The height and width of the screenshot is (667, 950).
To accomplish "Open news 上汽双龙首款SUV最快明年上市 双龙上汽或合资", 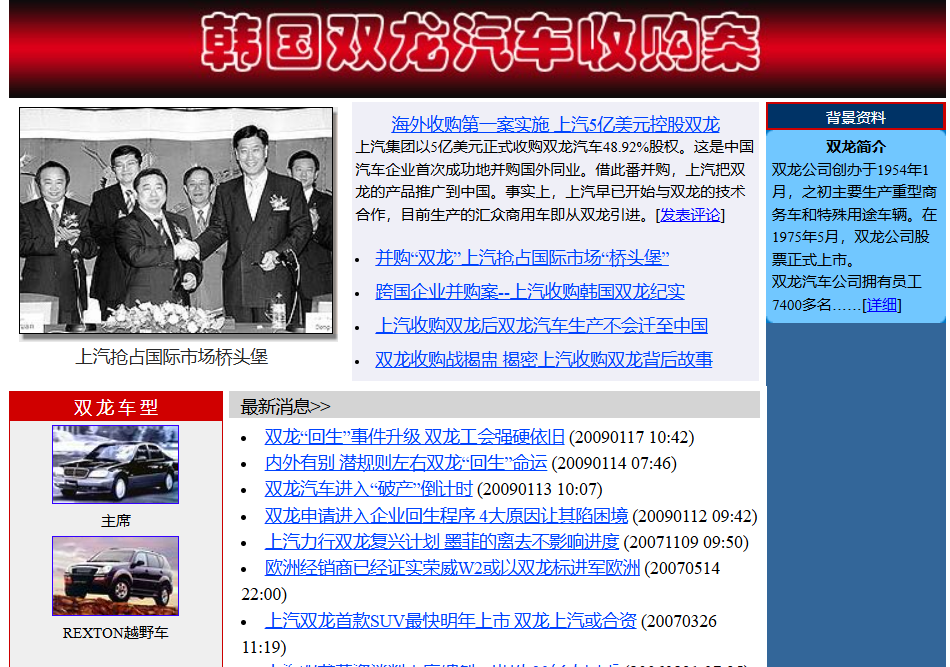I will point(451,621).
